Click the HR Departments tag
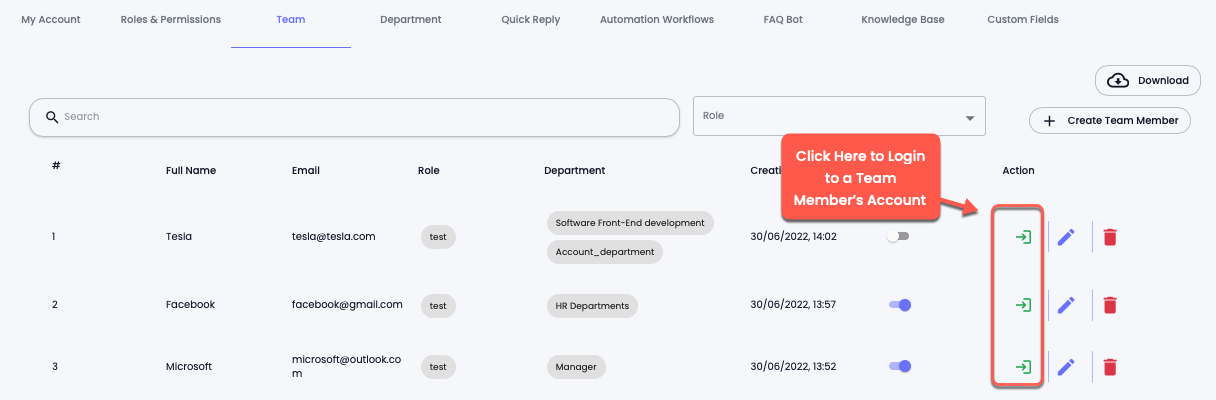Image resolution: width=1216 pixels, height=400 pixels. pyautogui.click(x=592, y=306)
